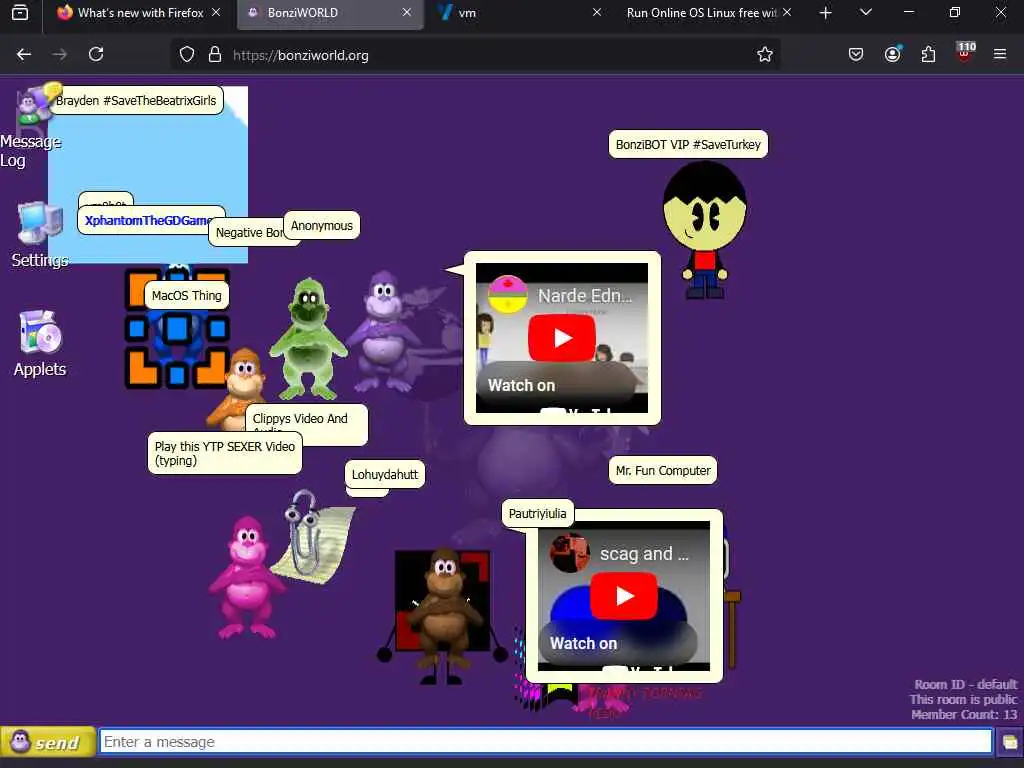Click the Room ID - default text
This screenshot has height=768, width=1024.
click(965, 684)
